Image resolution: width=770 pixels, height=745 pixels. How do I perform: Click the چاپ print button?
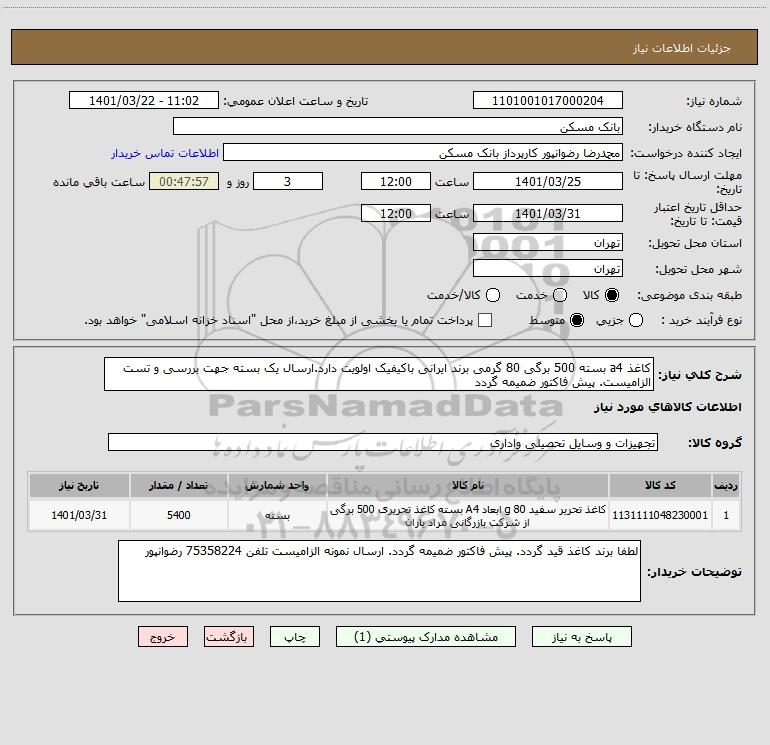[295, 637]
